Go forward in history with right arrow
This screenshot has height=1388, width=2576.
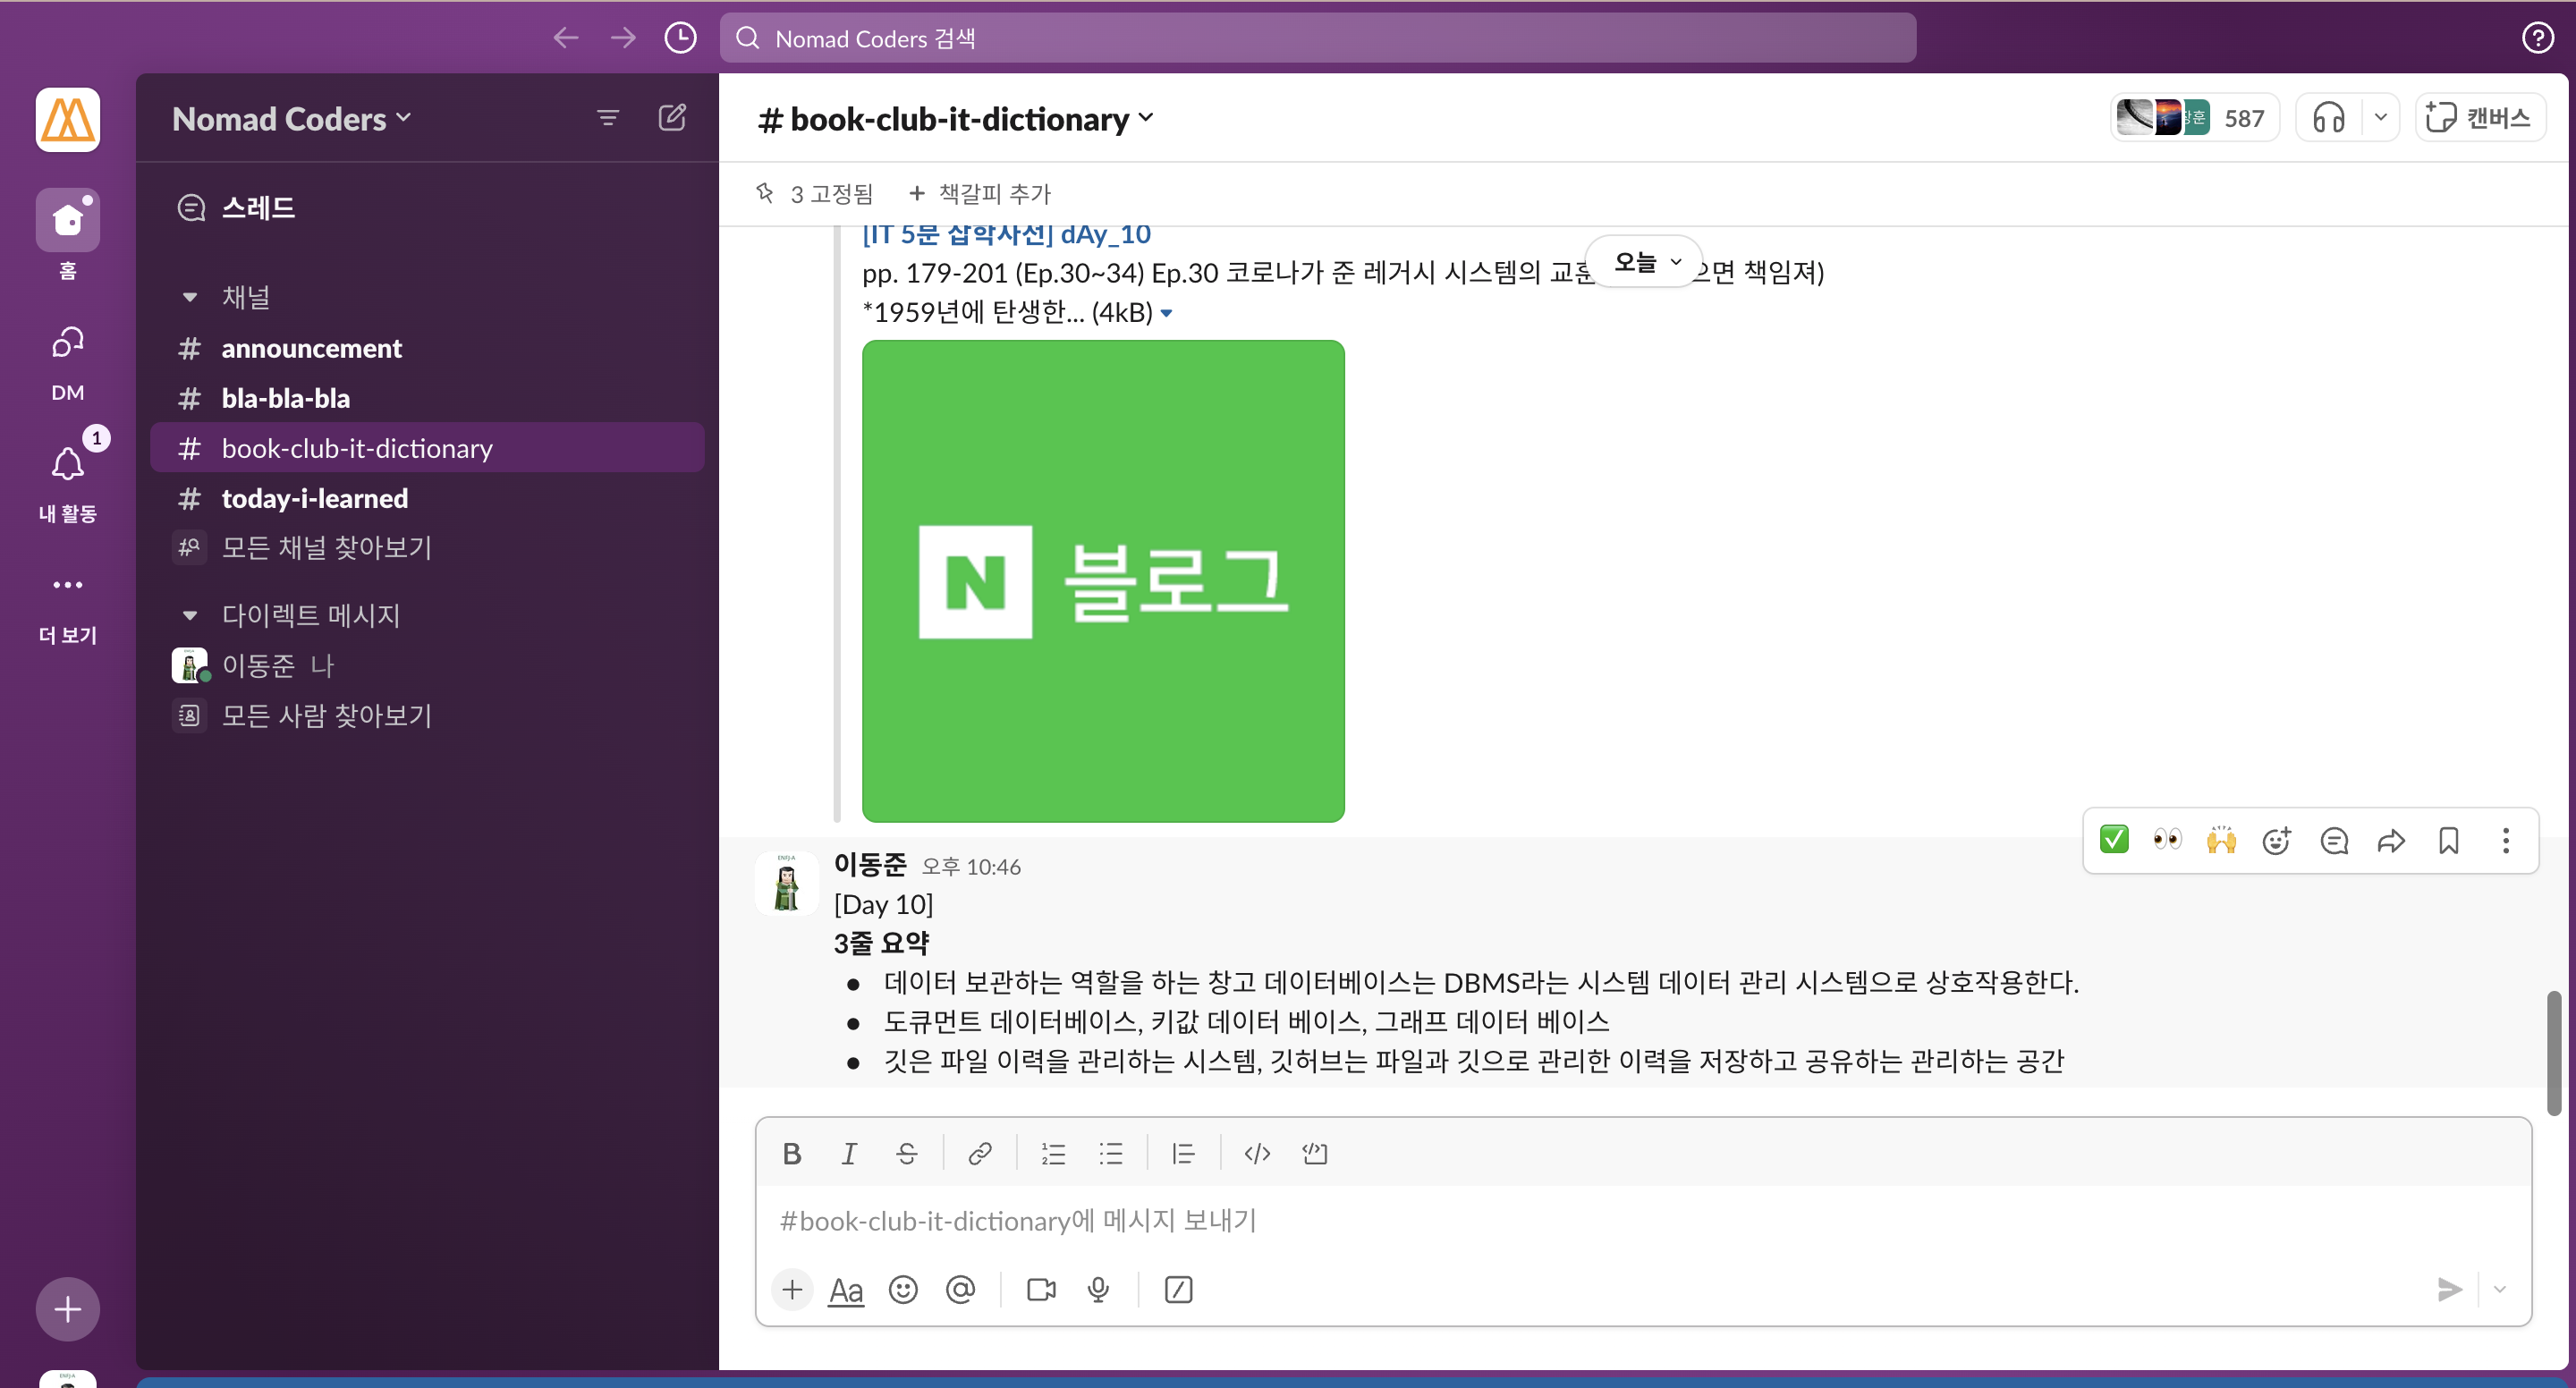point(623,38)
